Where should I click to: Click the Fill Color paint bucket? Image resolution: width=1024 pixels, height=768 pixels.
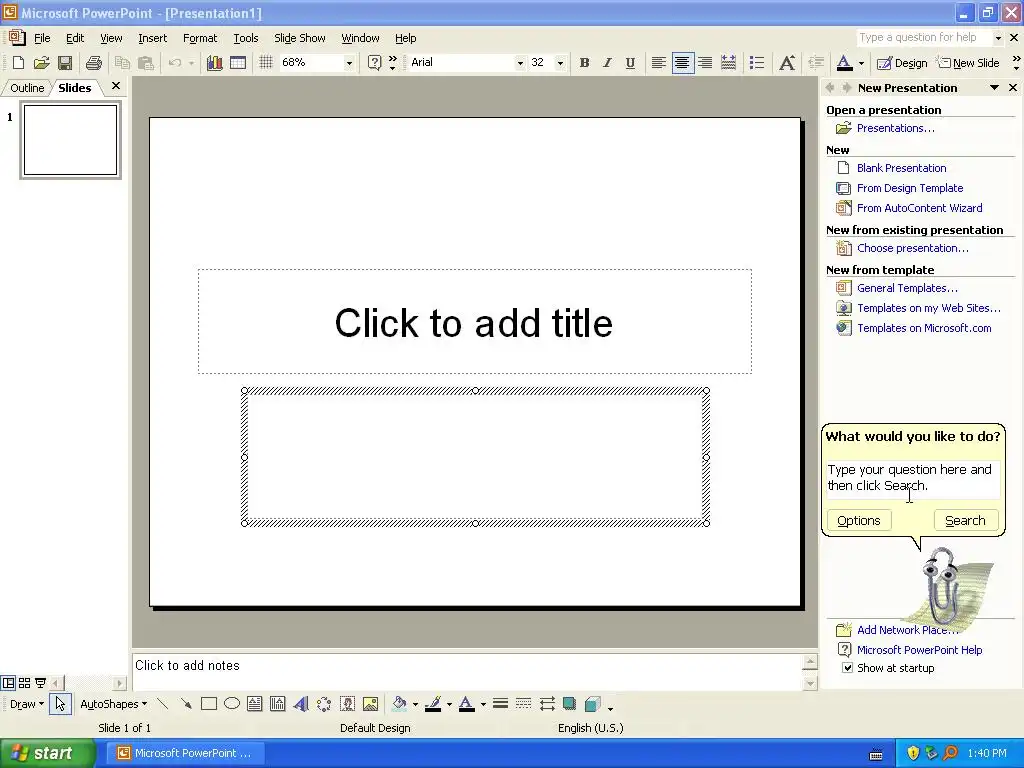point(399,704)
